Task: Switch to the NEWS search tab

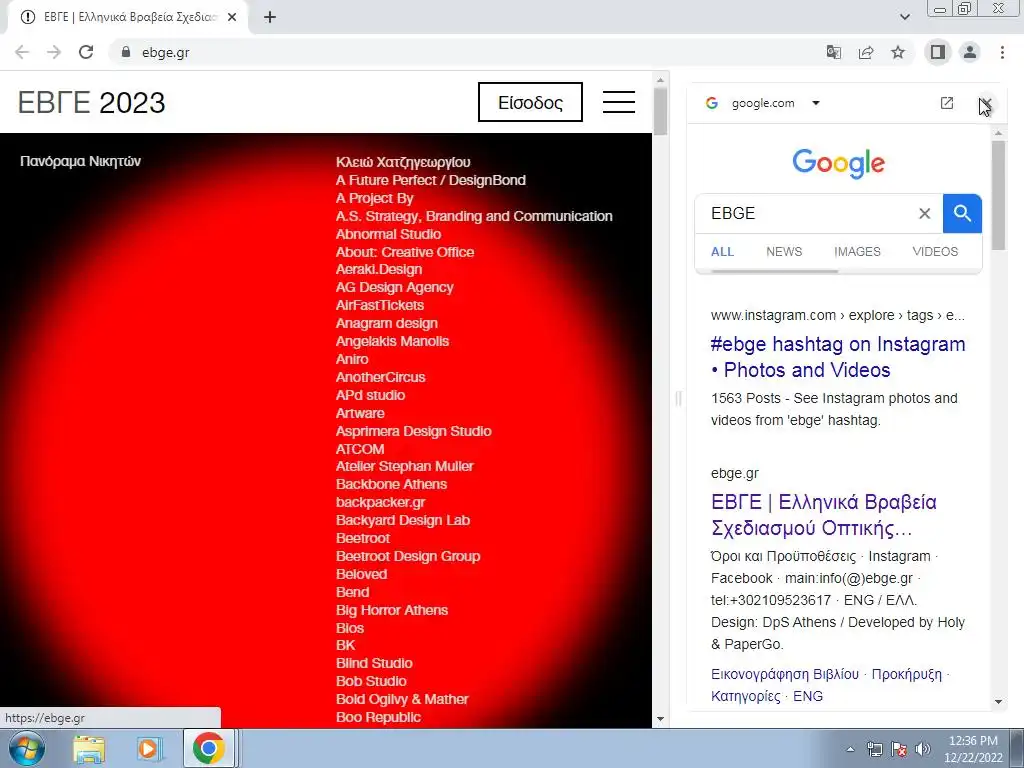Action: click(x=784, y=251)
